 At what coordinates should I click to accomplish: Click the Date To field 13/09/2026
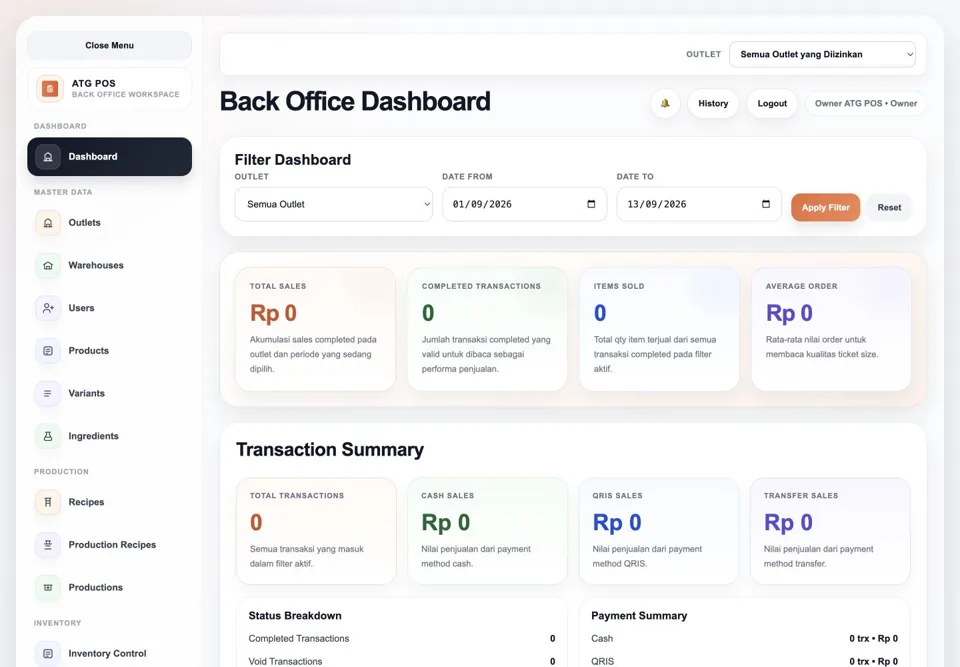click(699, 204)
